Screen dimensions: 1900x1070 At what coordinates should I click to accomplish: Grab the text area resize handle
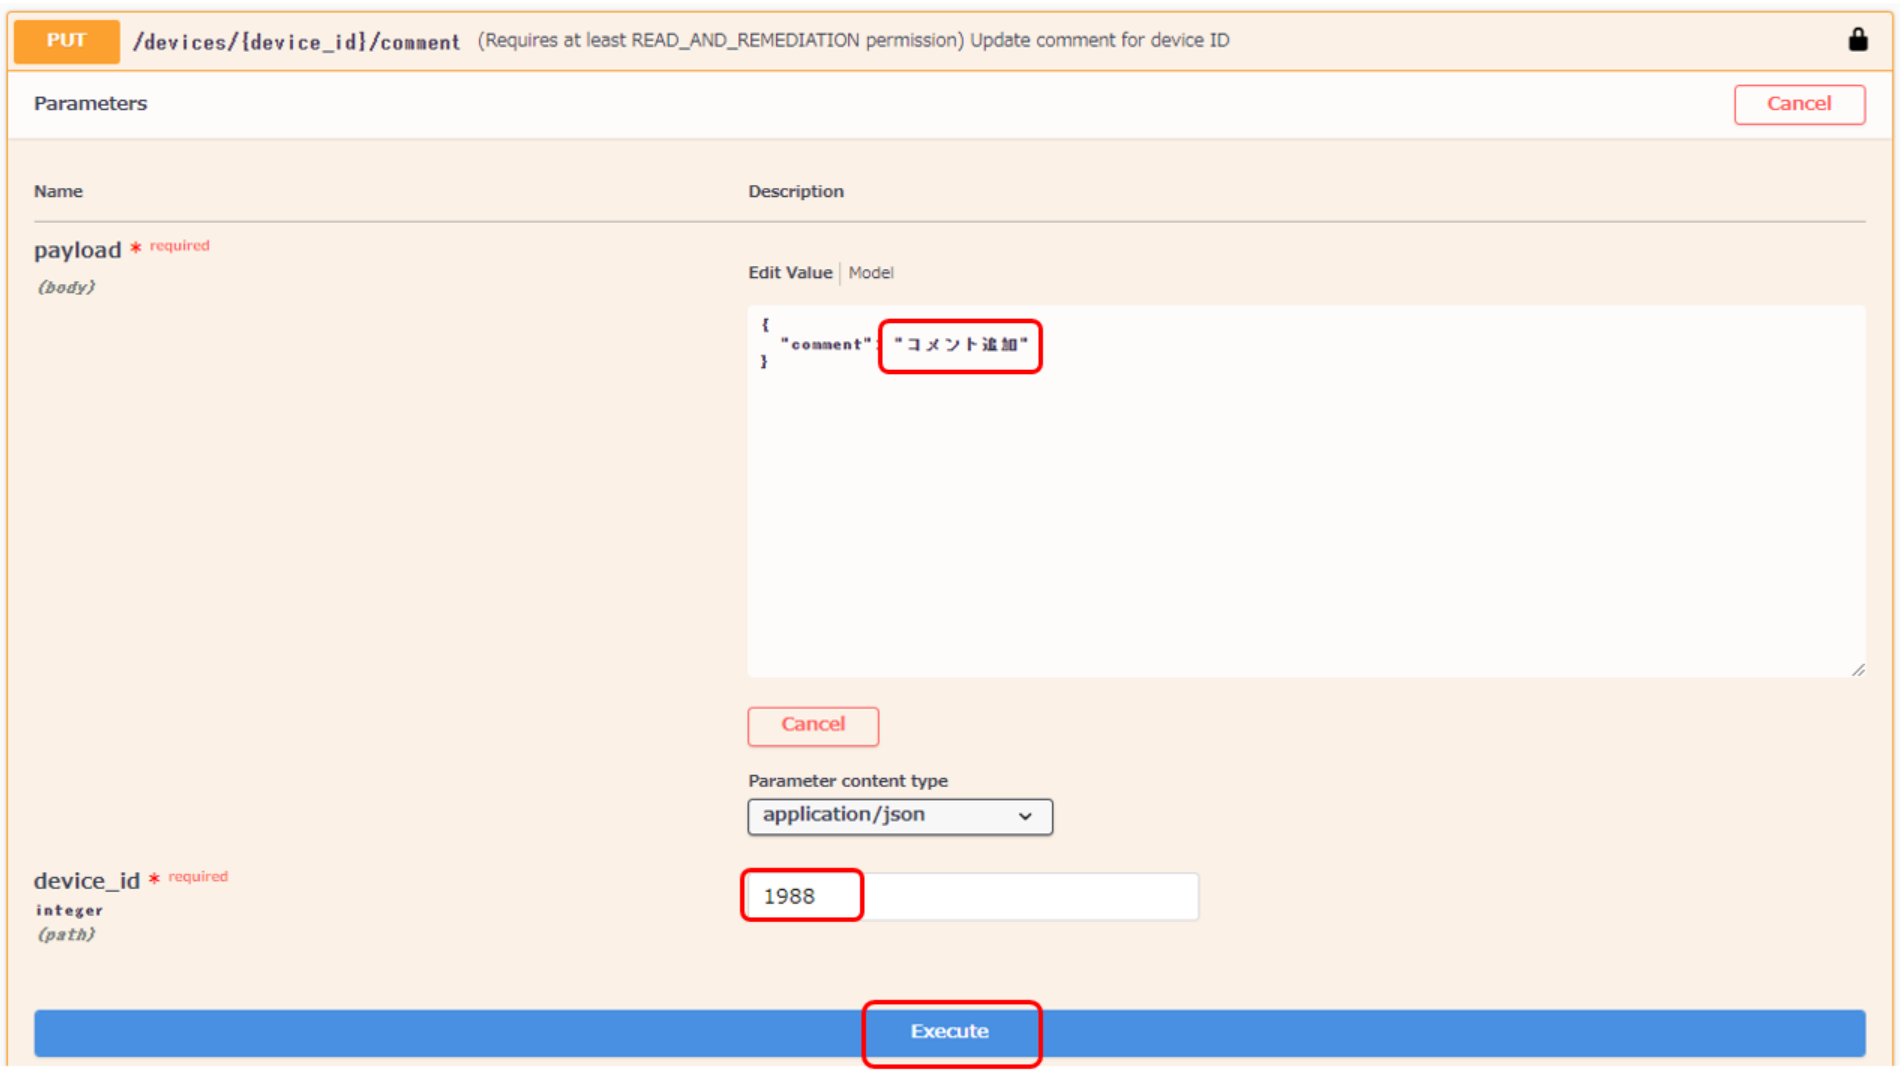pos(1857,669)
